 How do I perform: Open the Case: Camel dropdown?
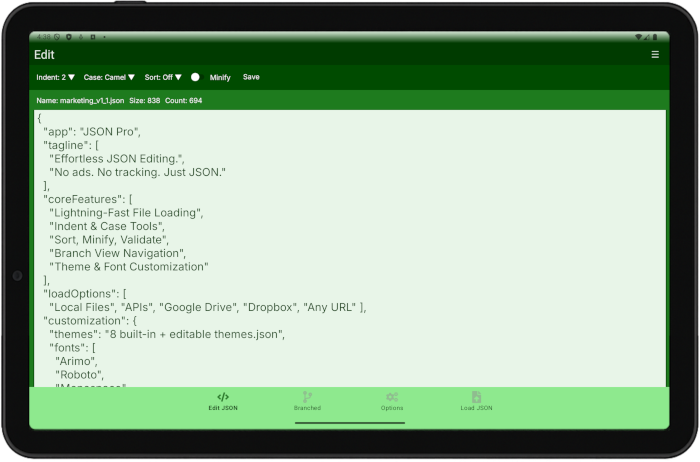coord(109,77)
